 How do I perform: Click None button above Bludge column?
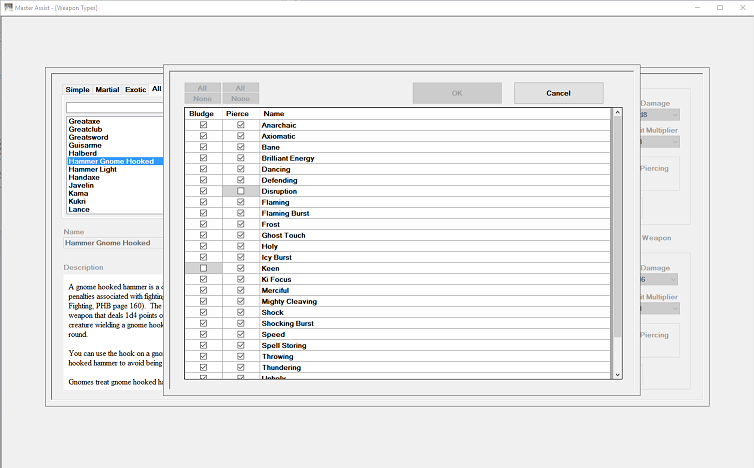click(202, 98)
